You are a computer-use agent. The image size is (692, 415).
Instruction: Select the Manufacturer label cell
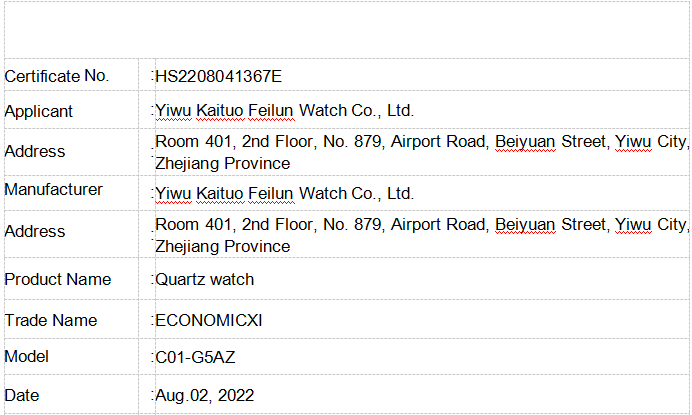point(54,190)
